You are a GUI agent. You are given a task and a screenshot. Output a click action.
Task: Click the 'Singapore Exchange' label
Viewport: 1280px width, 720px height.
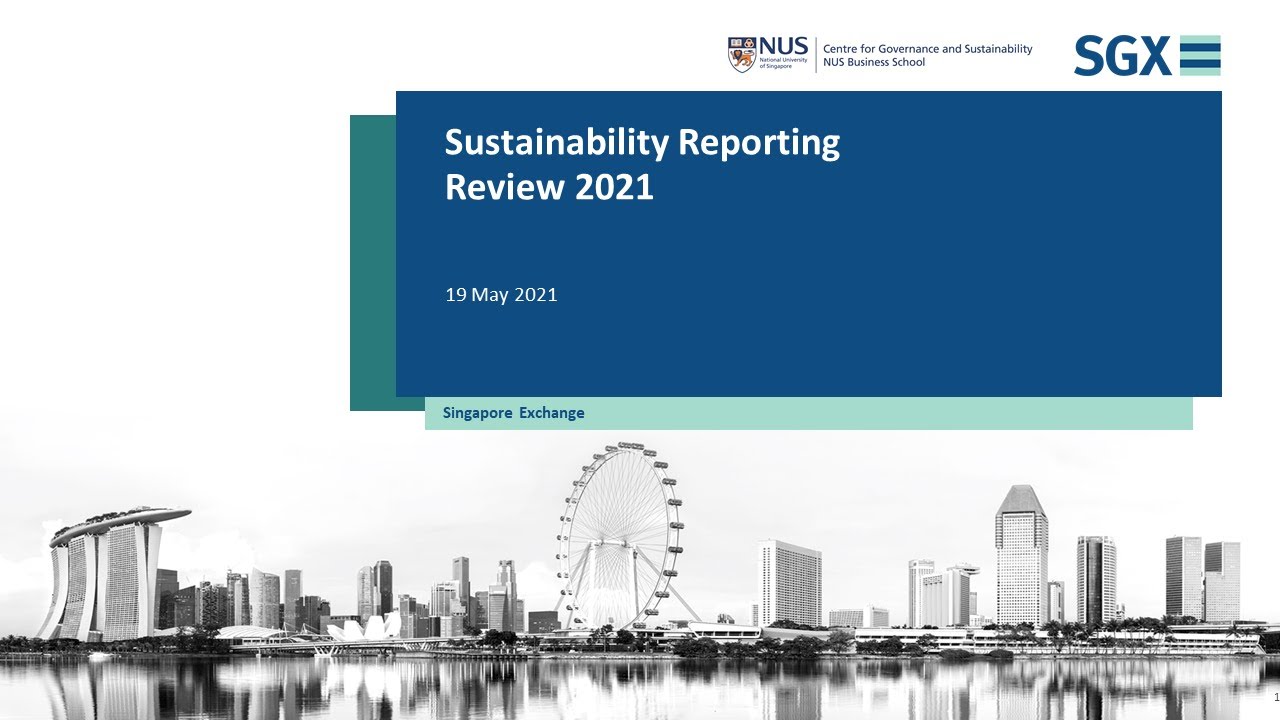point(514,413)
